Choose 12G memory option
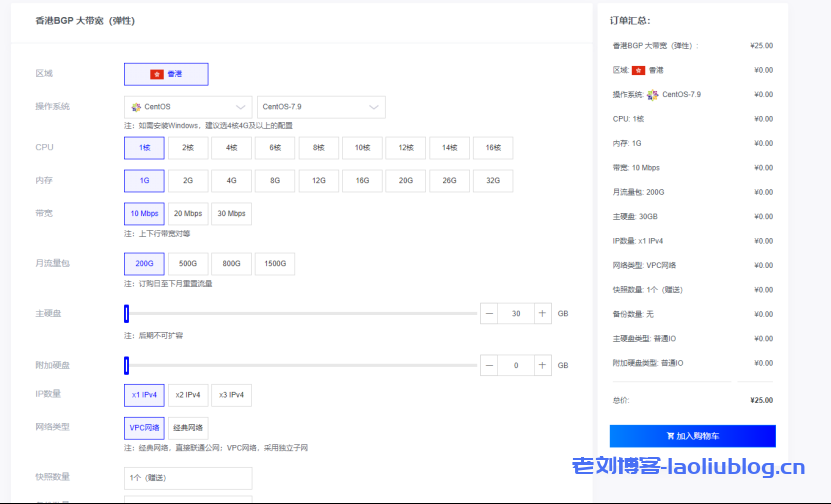The height and width of the screenshot is (504, 831). click(x=319, y=181)
